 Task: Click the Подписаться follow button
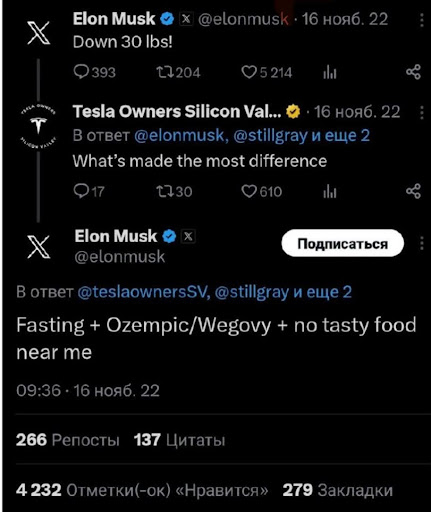coord(343,243)
